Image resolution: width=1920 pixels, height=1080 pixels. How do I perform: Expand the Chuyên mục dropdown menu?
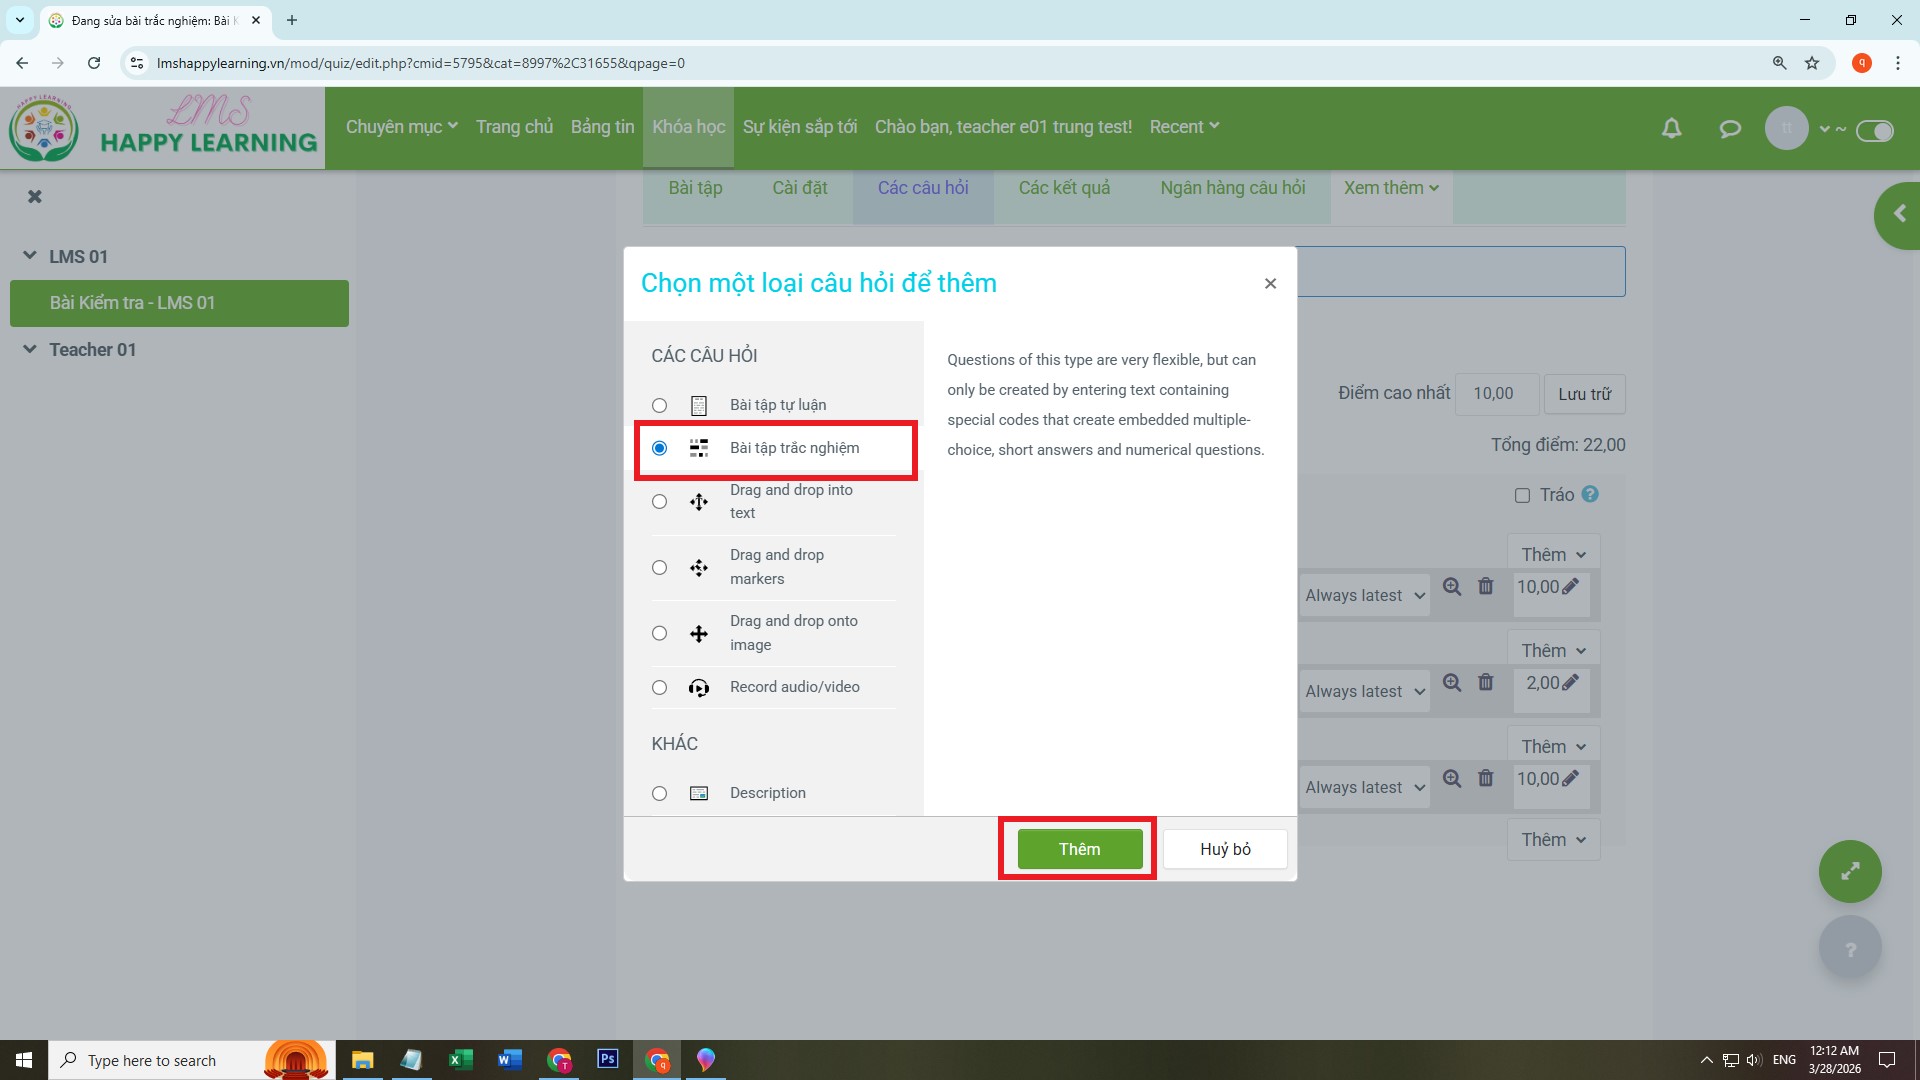click(x=401, y=127)
